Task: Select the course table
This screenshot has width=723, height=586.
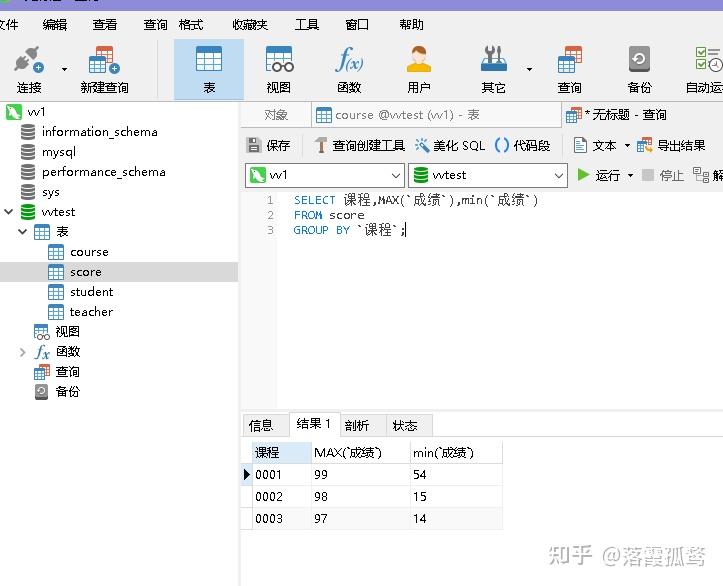Action: [x=78, y=252]
